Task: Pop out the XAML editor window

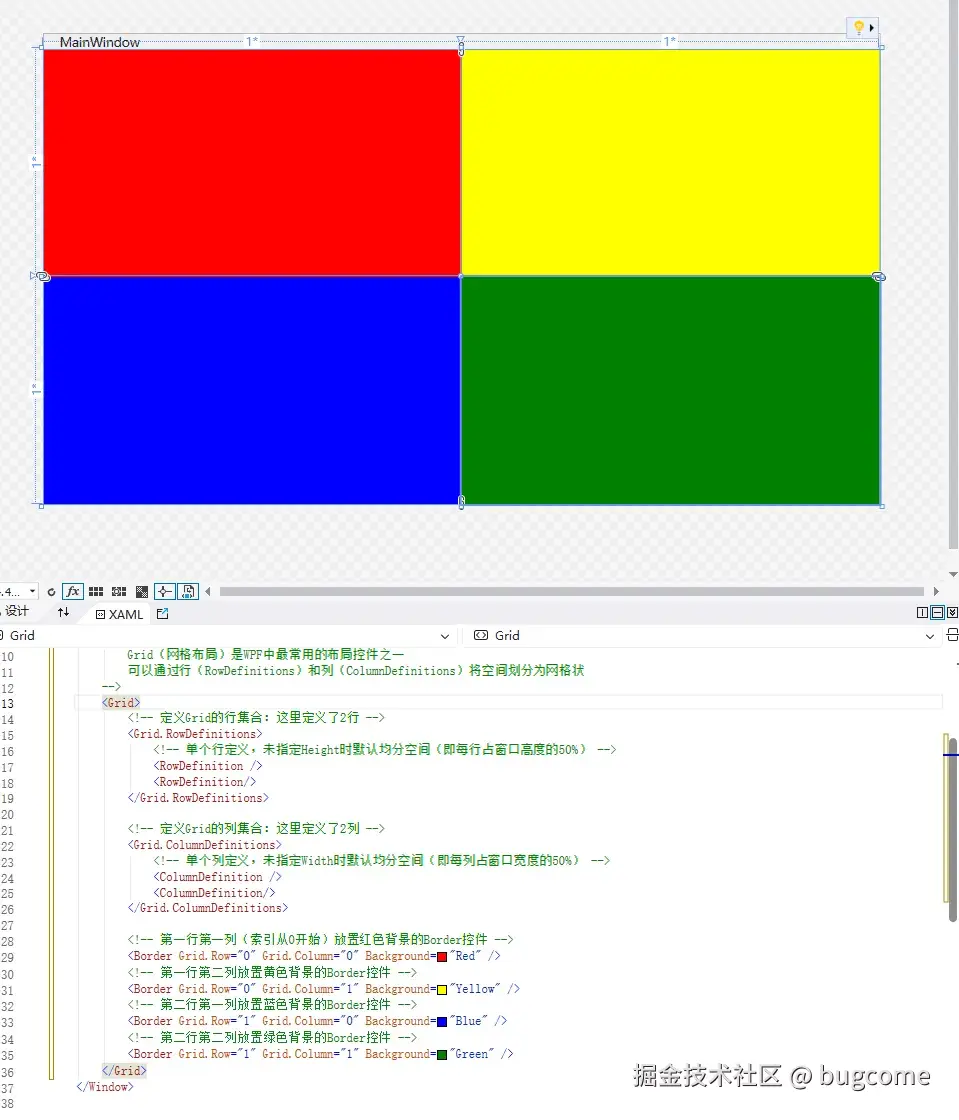Action: coord(162,614)
